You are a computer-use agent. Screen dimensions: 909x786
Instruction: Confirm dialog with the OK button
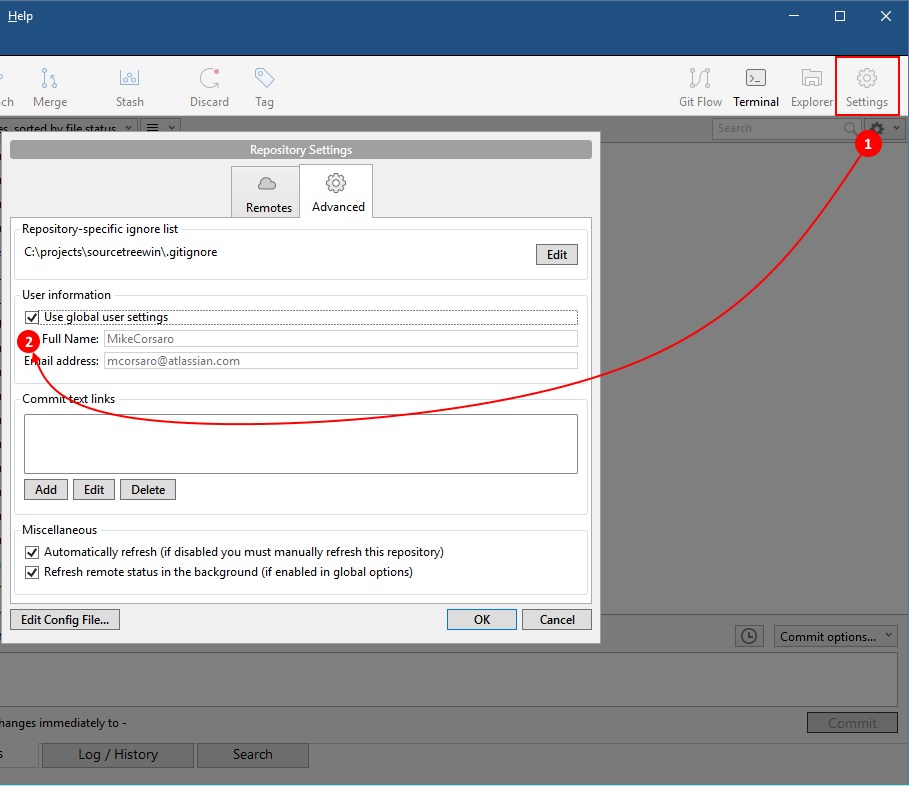coord(481,619)
